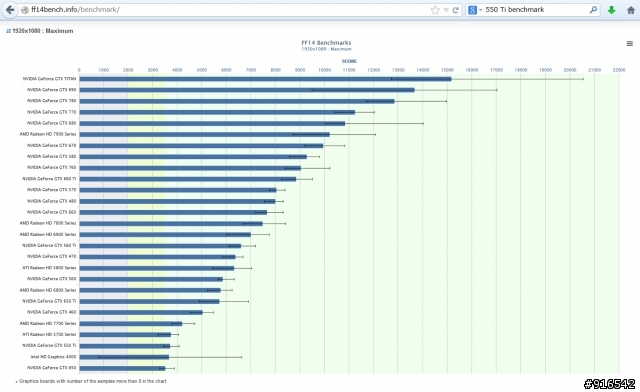Select the NVIDIA GeForce GTX 680 label
Viewport: 640px width, 392px height.
coord(51,123)
